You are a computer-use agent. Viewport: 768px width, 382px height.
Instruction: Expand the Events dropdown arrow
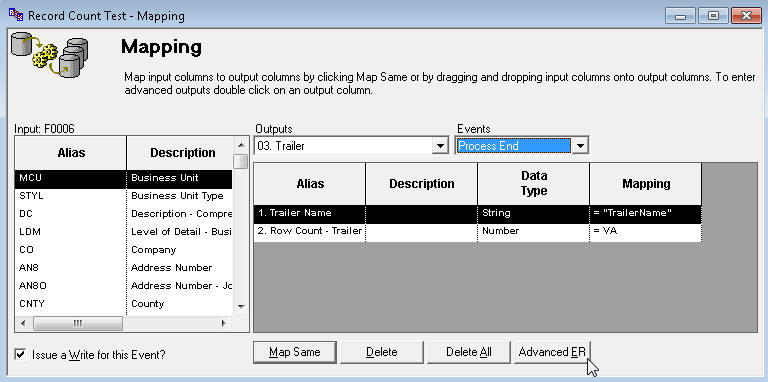point(580,146)
